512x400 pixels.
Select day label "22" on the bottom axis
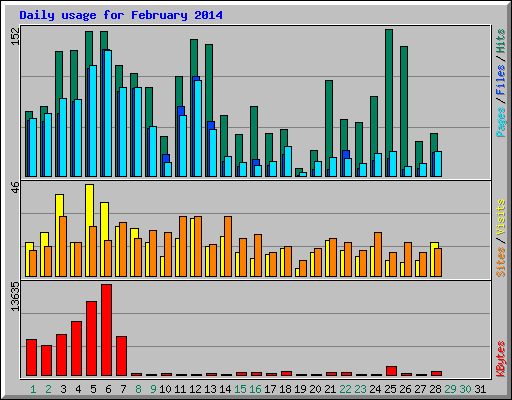pyautogui.click(x=345, y=389)
